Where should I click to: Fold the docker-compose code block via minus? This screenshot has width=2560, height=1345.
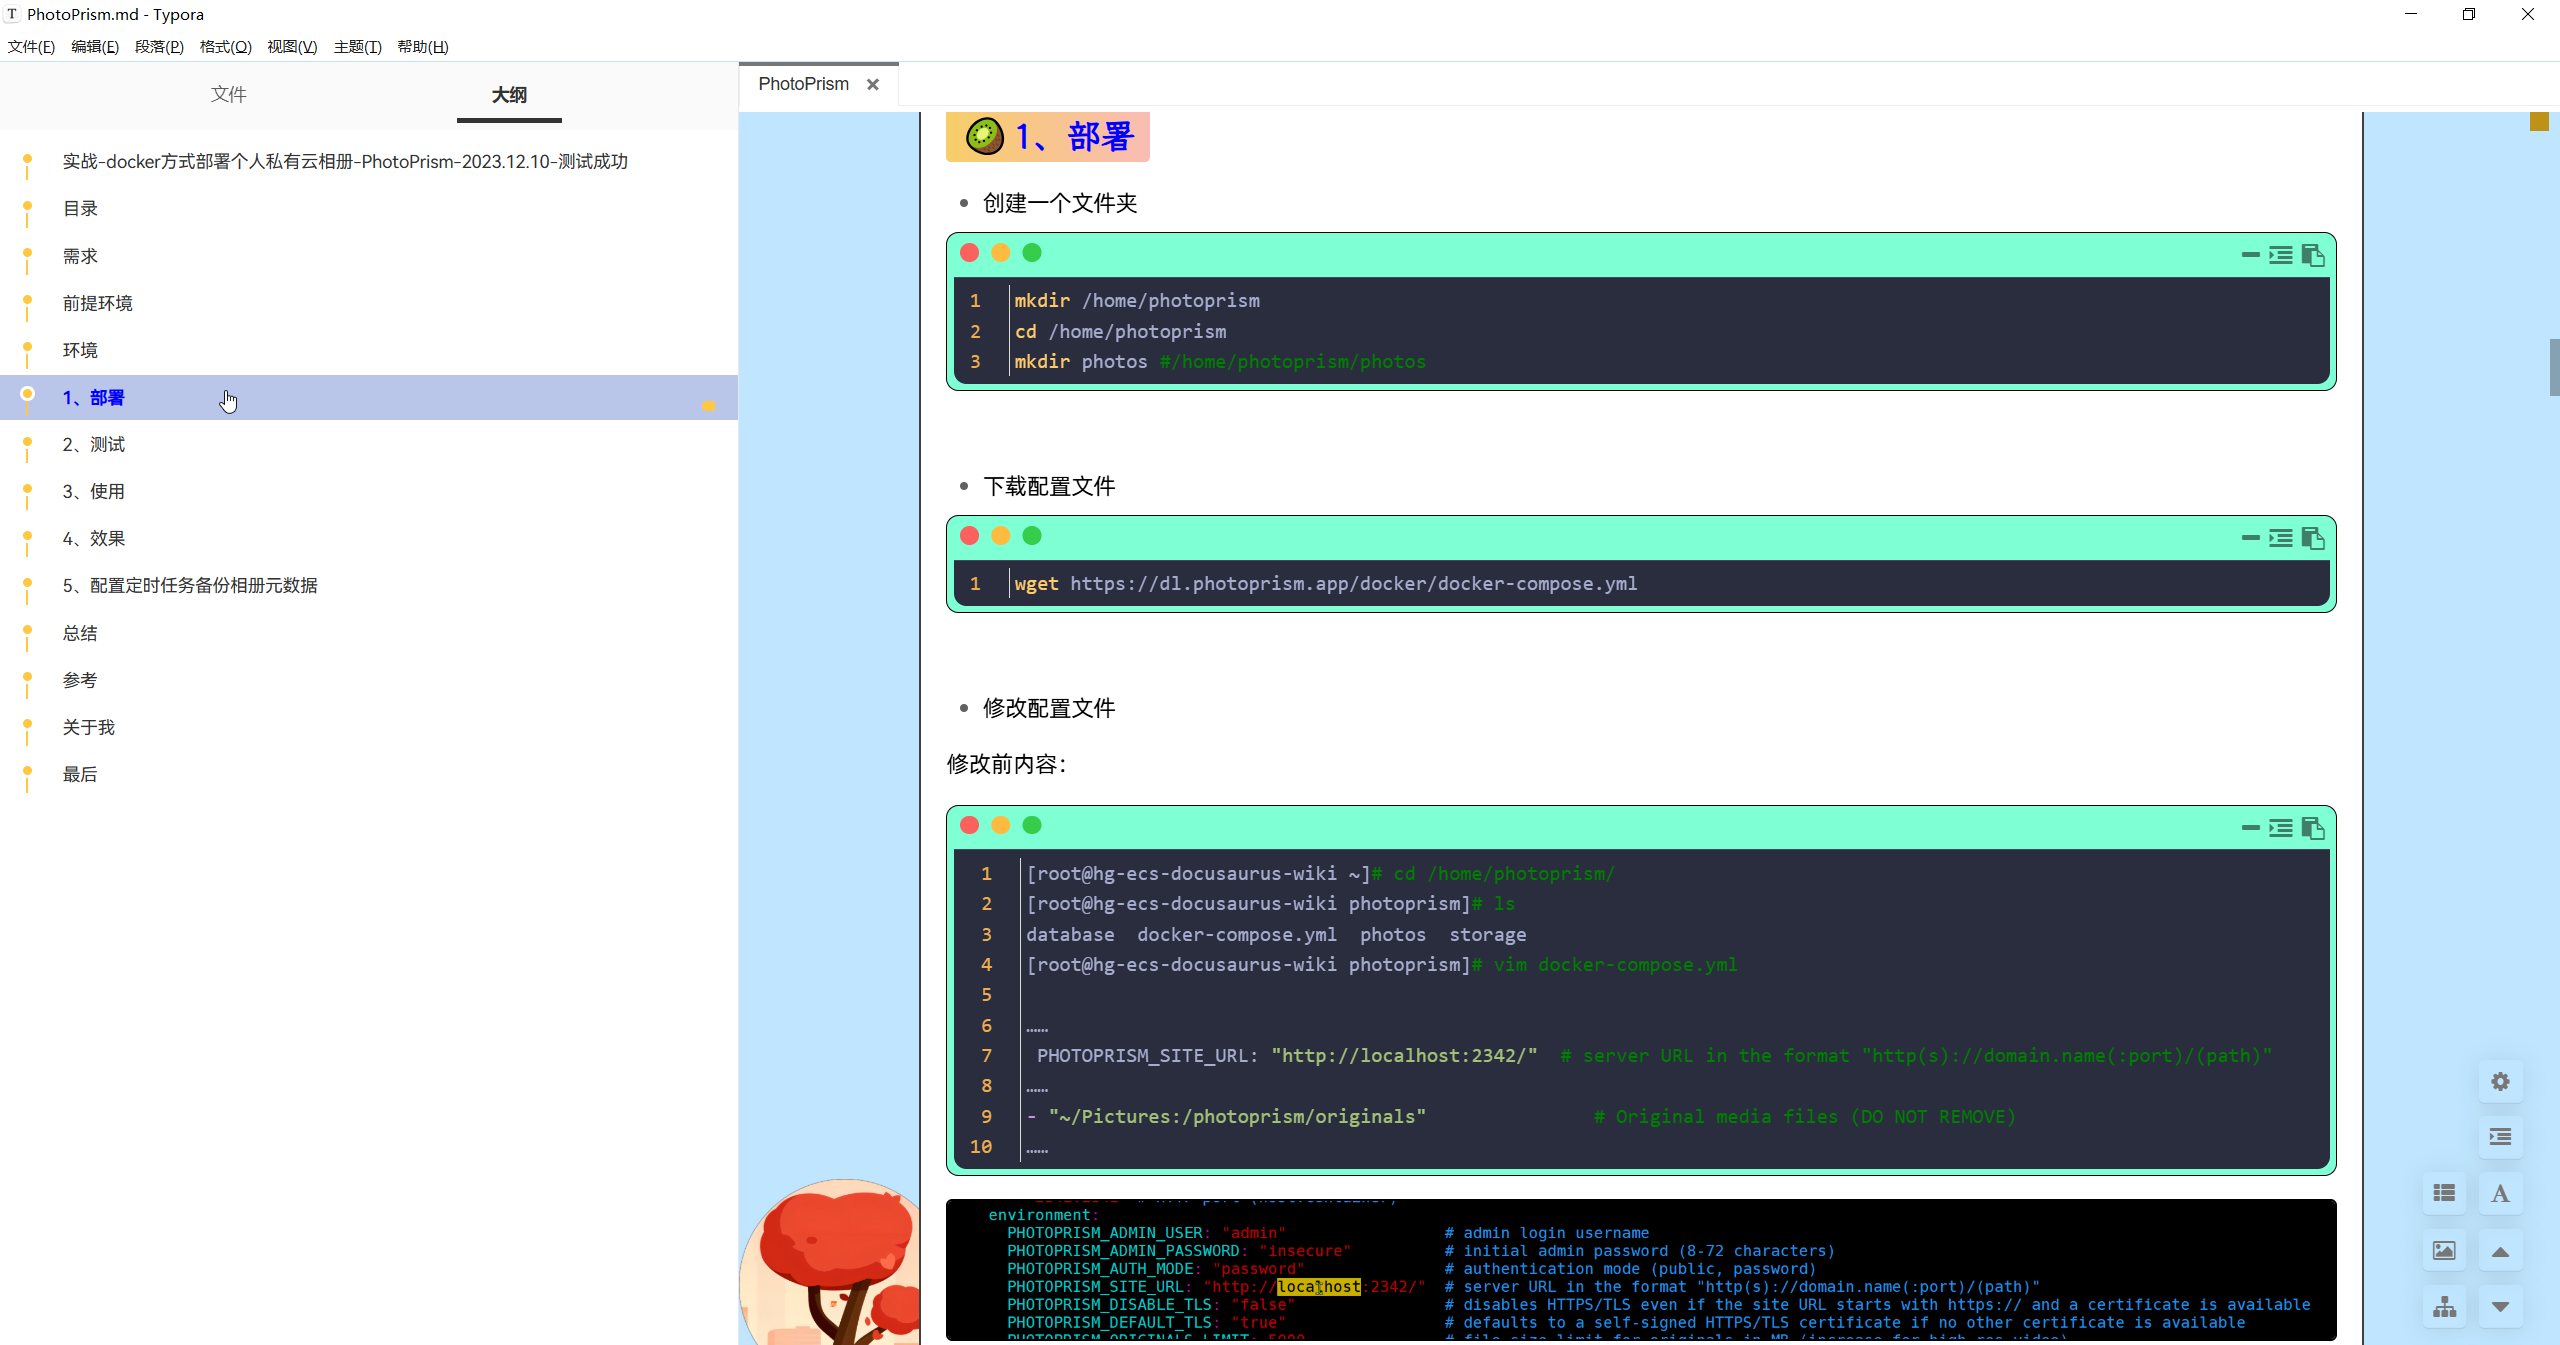(2250, 828)
